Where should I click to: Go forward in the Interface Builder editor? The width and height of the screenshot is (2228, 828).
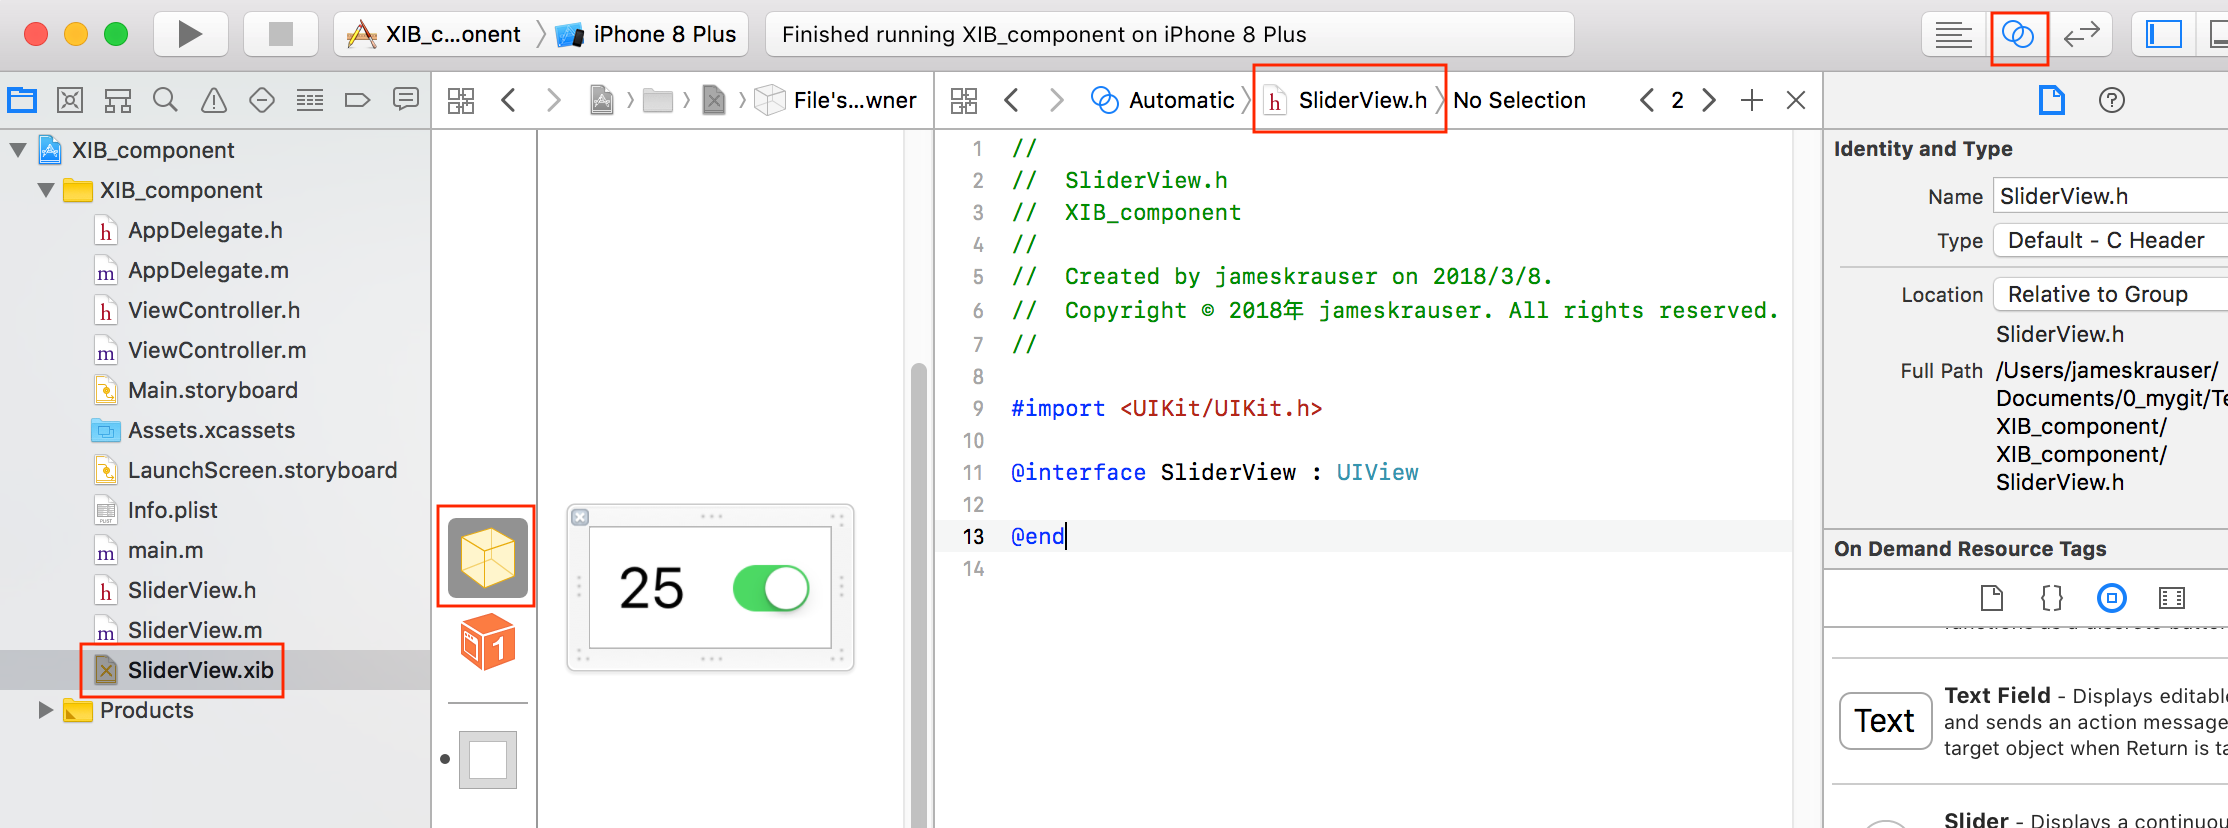tap(554, 100)
